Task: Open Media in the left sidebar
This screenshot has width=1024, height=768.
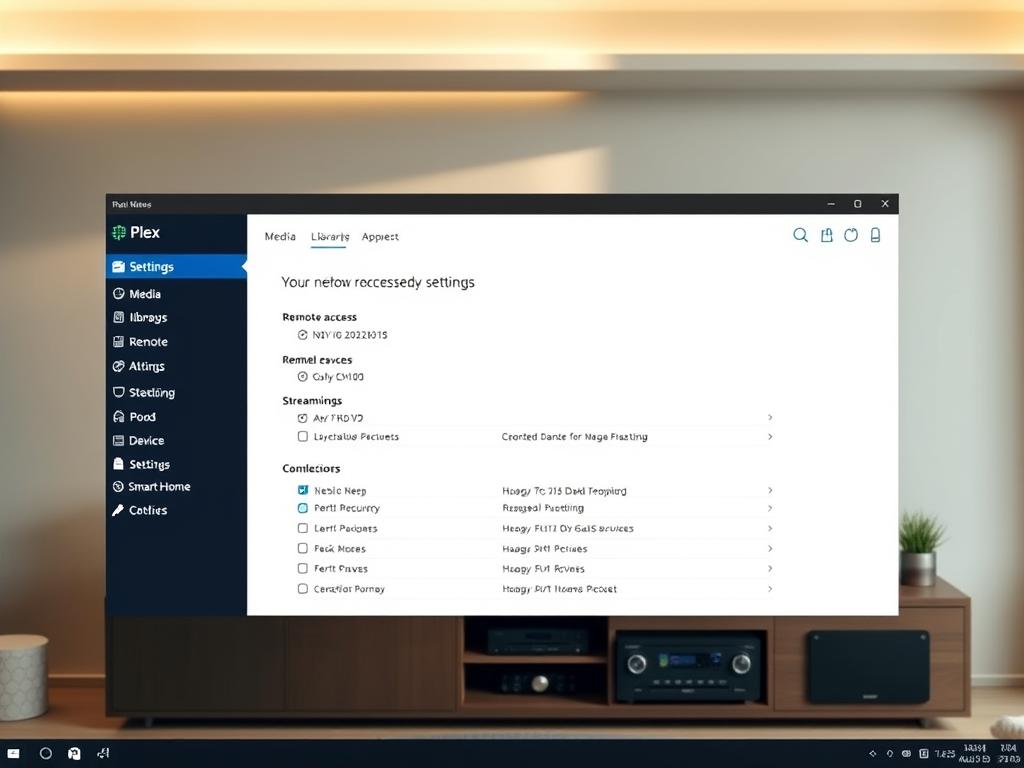Action: 136,294
